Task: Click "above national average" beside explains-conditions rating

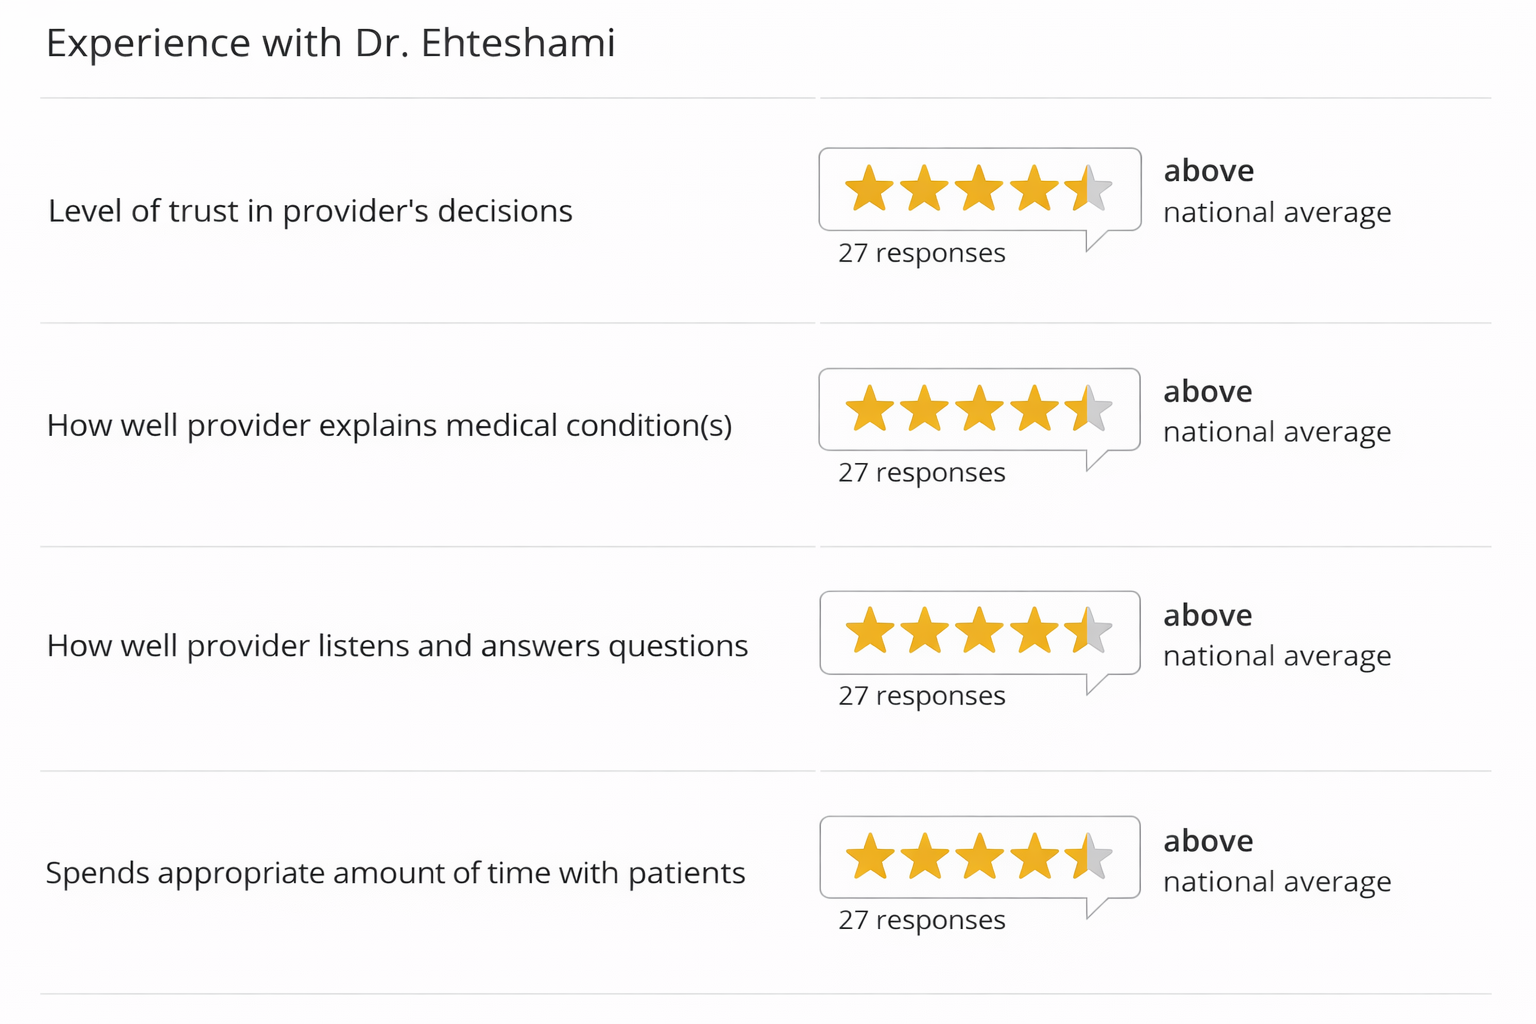Action: click(x=1276, y=411)
